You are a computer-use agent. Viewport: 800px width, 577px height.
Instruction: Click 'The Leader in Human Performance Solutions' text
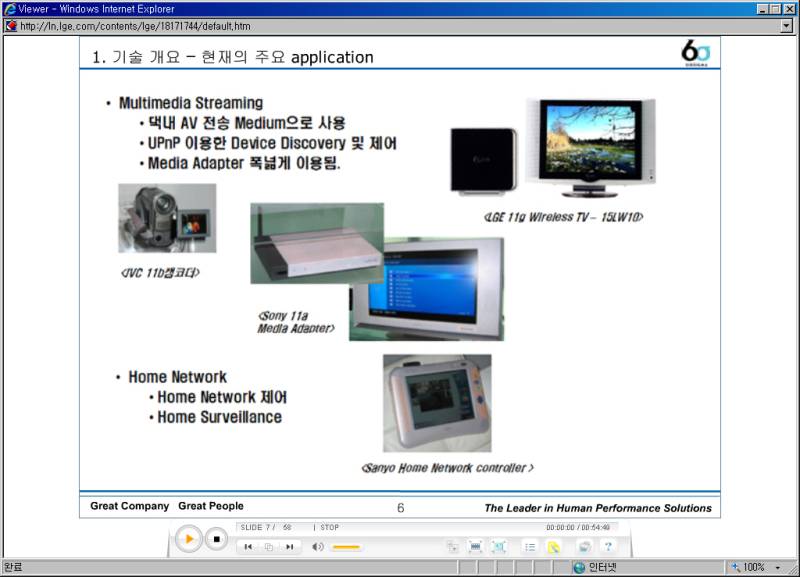[x=598, y=508]
